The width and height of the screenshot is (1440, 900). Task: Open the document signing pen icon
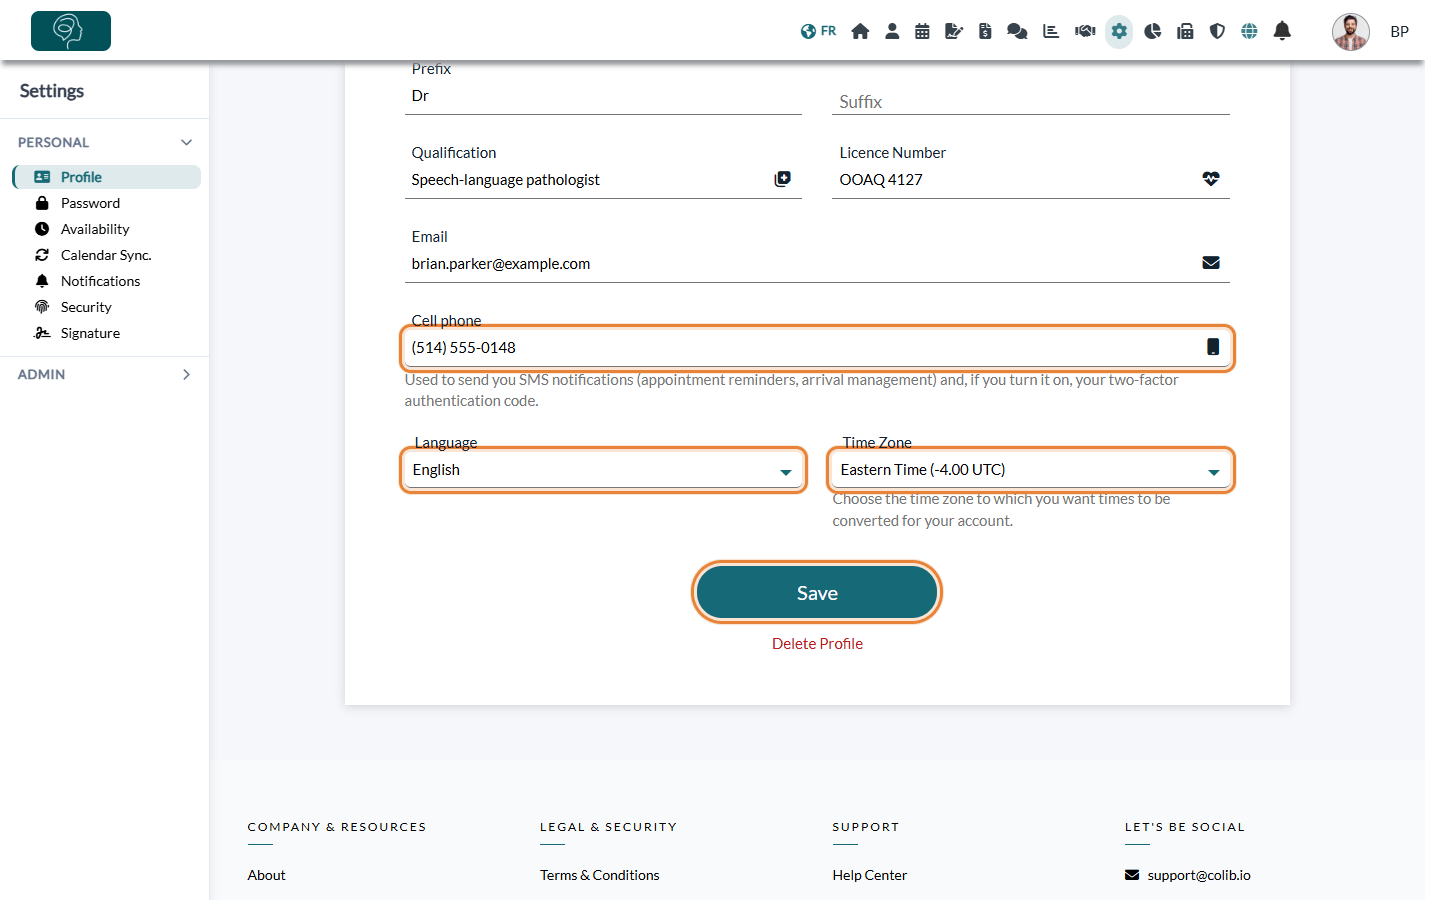[954, 31]
